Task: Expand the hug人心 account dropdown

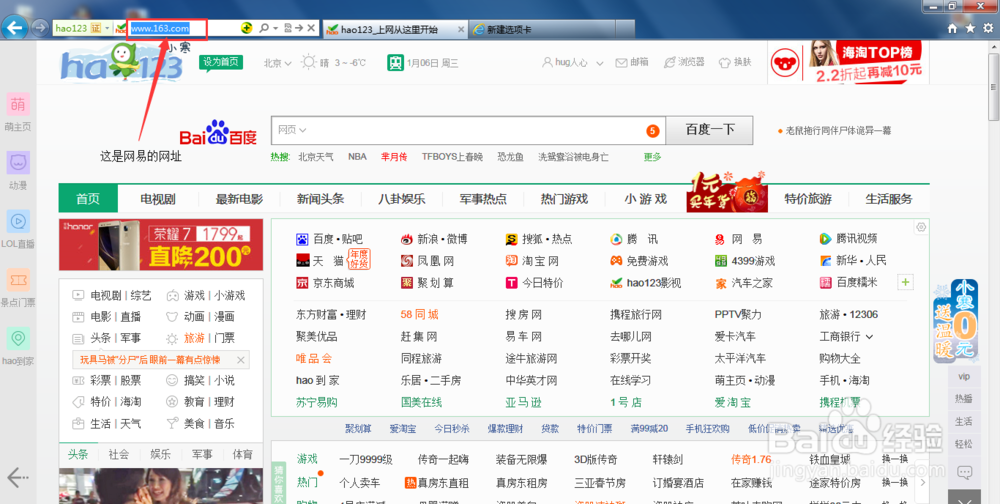Action: tap(600, 63)
